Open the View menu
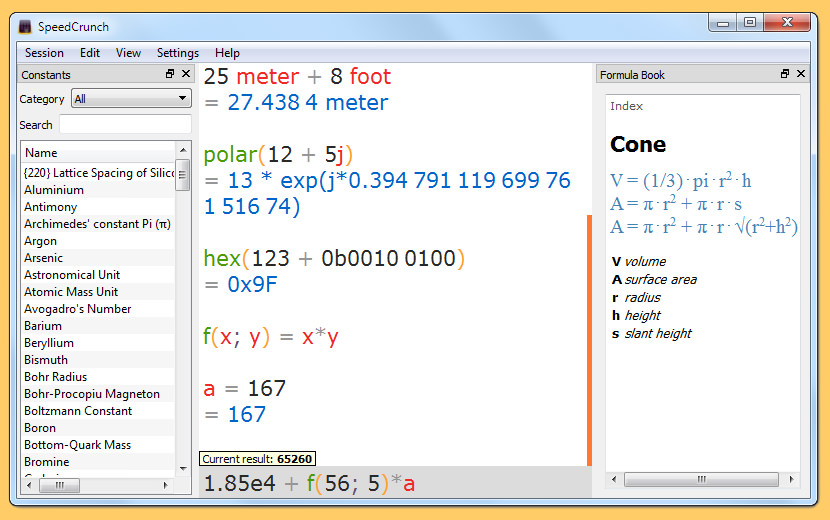Screen dimensions: 830x520 pyautogui.click(x=128, y=53)
